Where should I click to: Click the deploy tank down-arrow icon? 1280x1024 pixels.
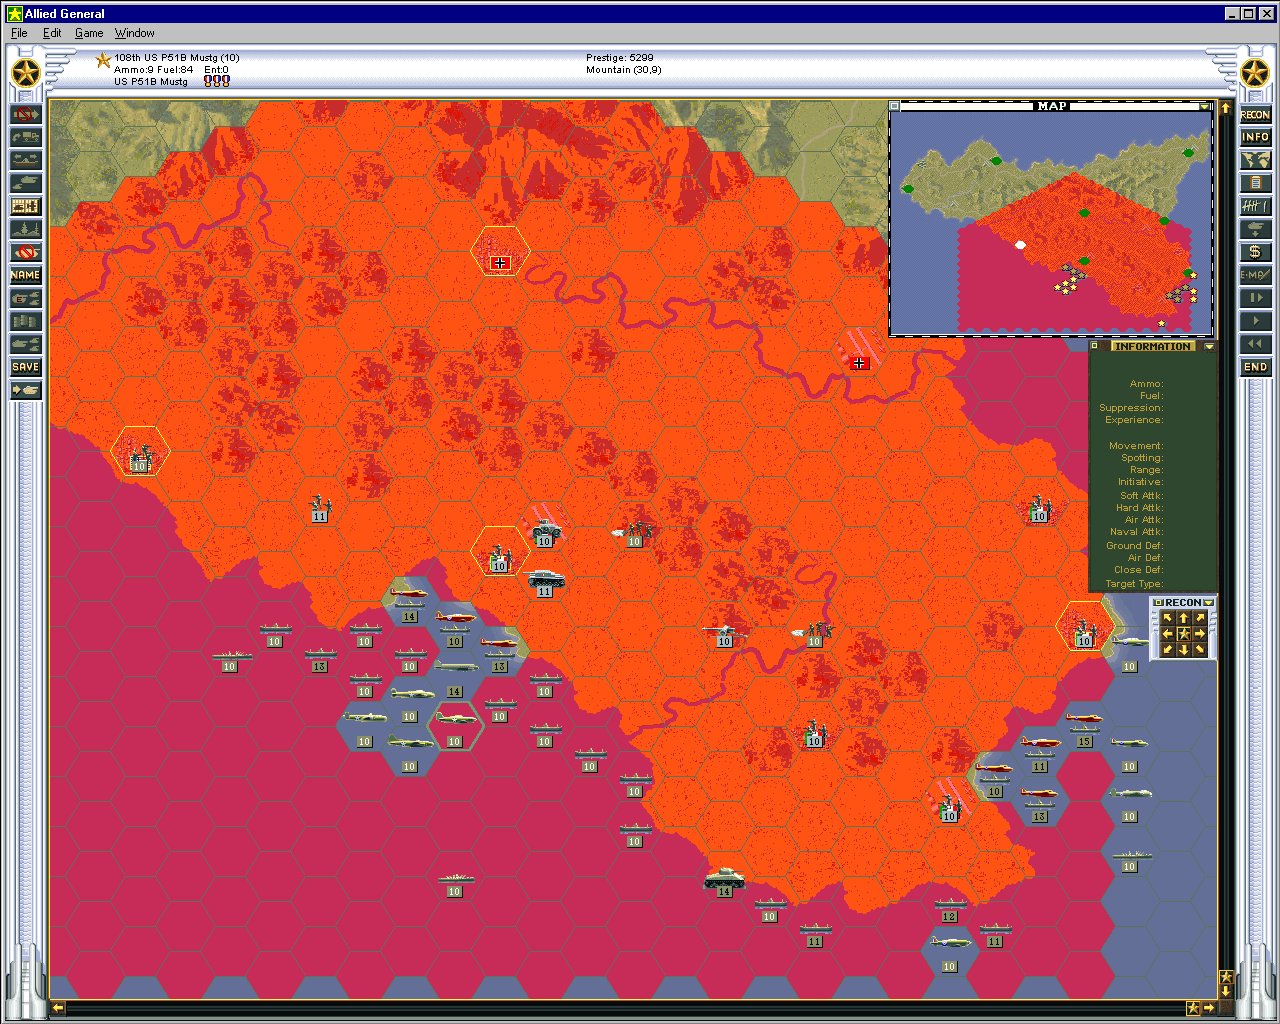[x=1255, y=229]
